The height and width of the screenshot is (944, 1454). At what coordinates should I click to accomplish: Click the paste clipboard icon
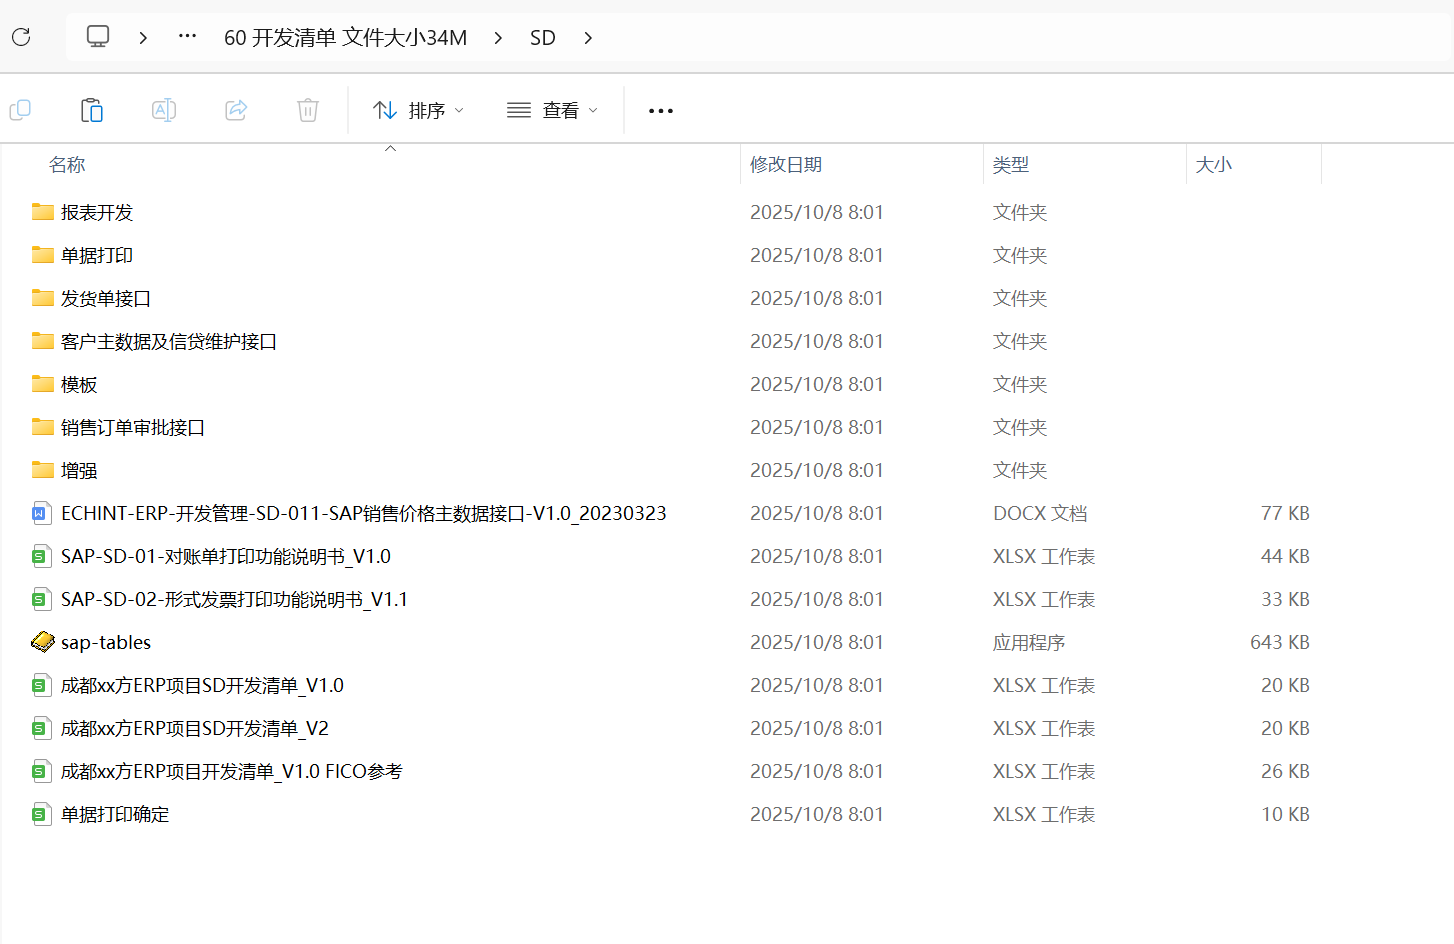click(92, 110)
